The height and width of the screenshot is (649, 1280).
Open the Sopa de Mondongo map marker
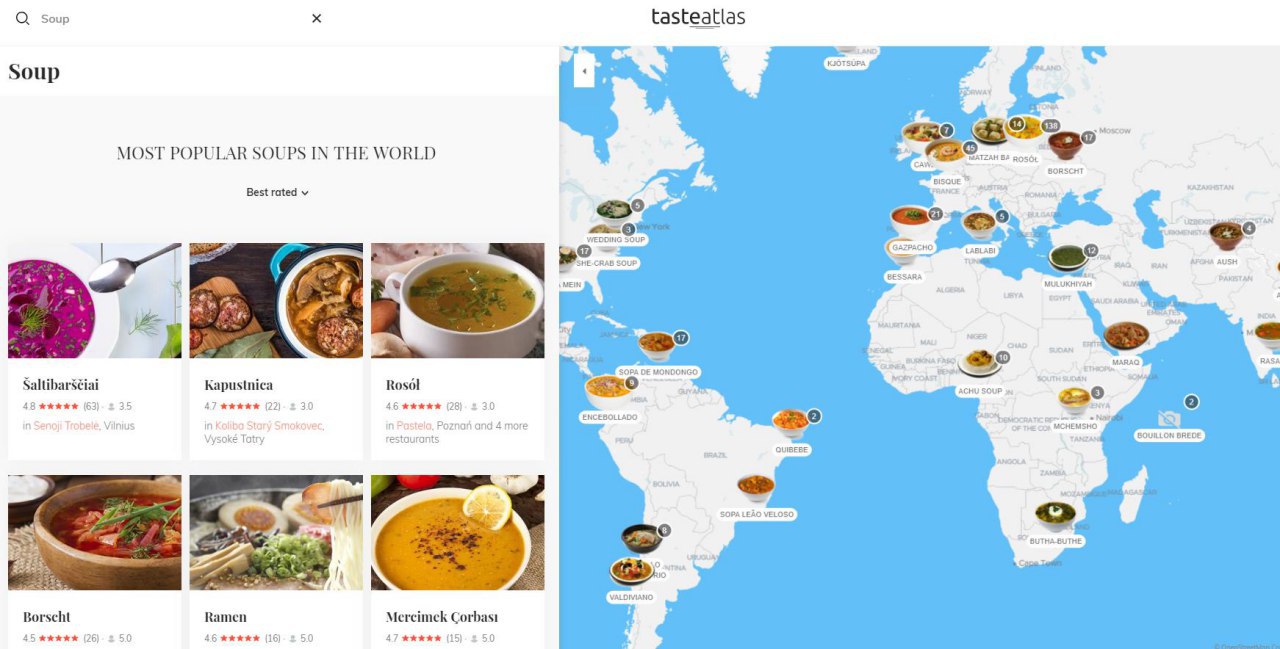[x=657, y=345]
